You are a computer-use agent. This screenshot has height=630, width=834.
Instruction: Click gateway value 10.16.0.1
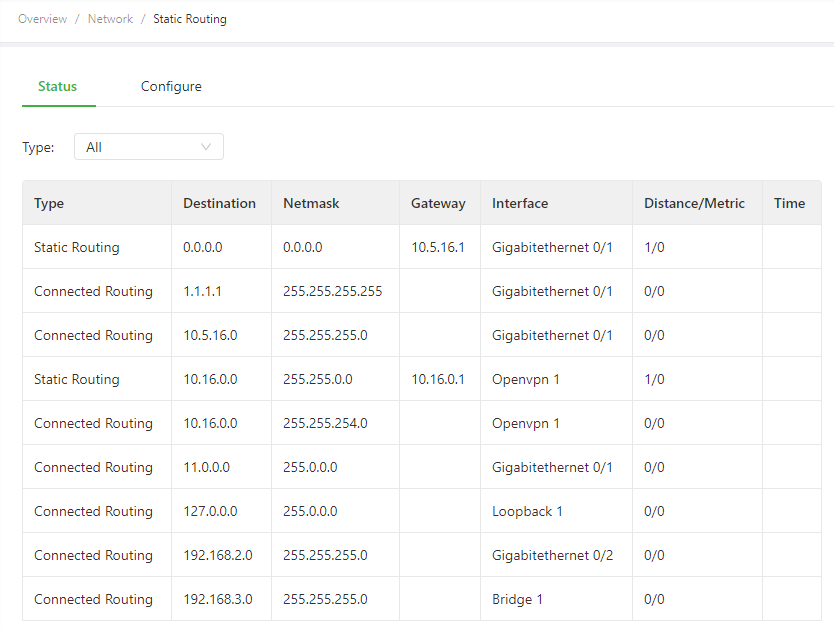(438, 379)
